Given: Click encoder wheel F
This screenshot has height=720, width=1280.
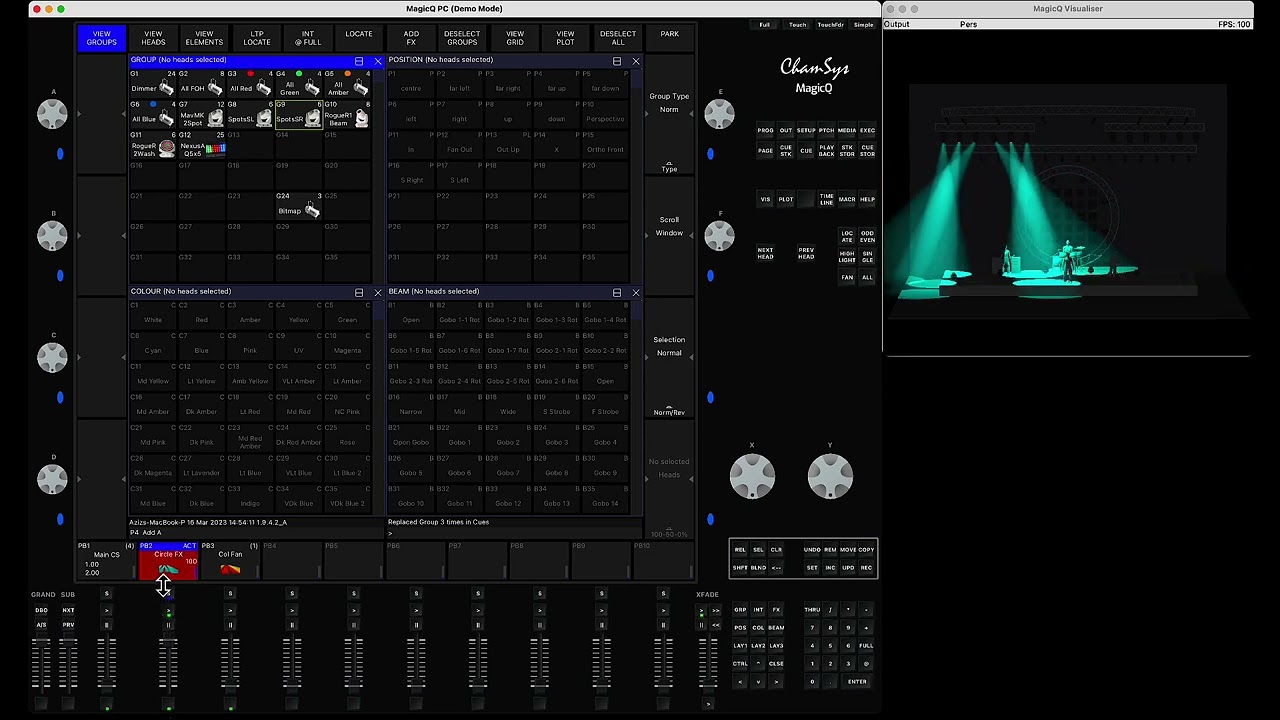Looking at the screenshot, I should (719, 236).
